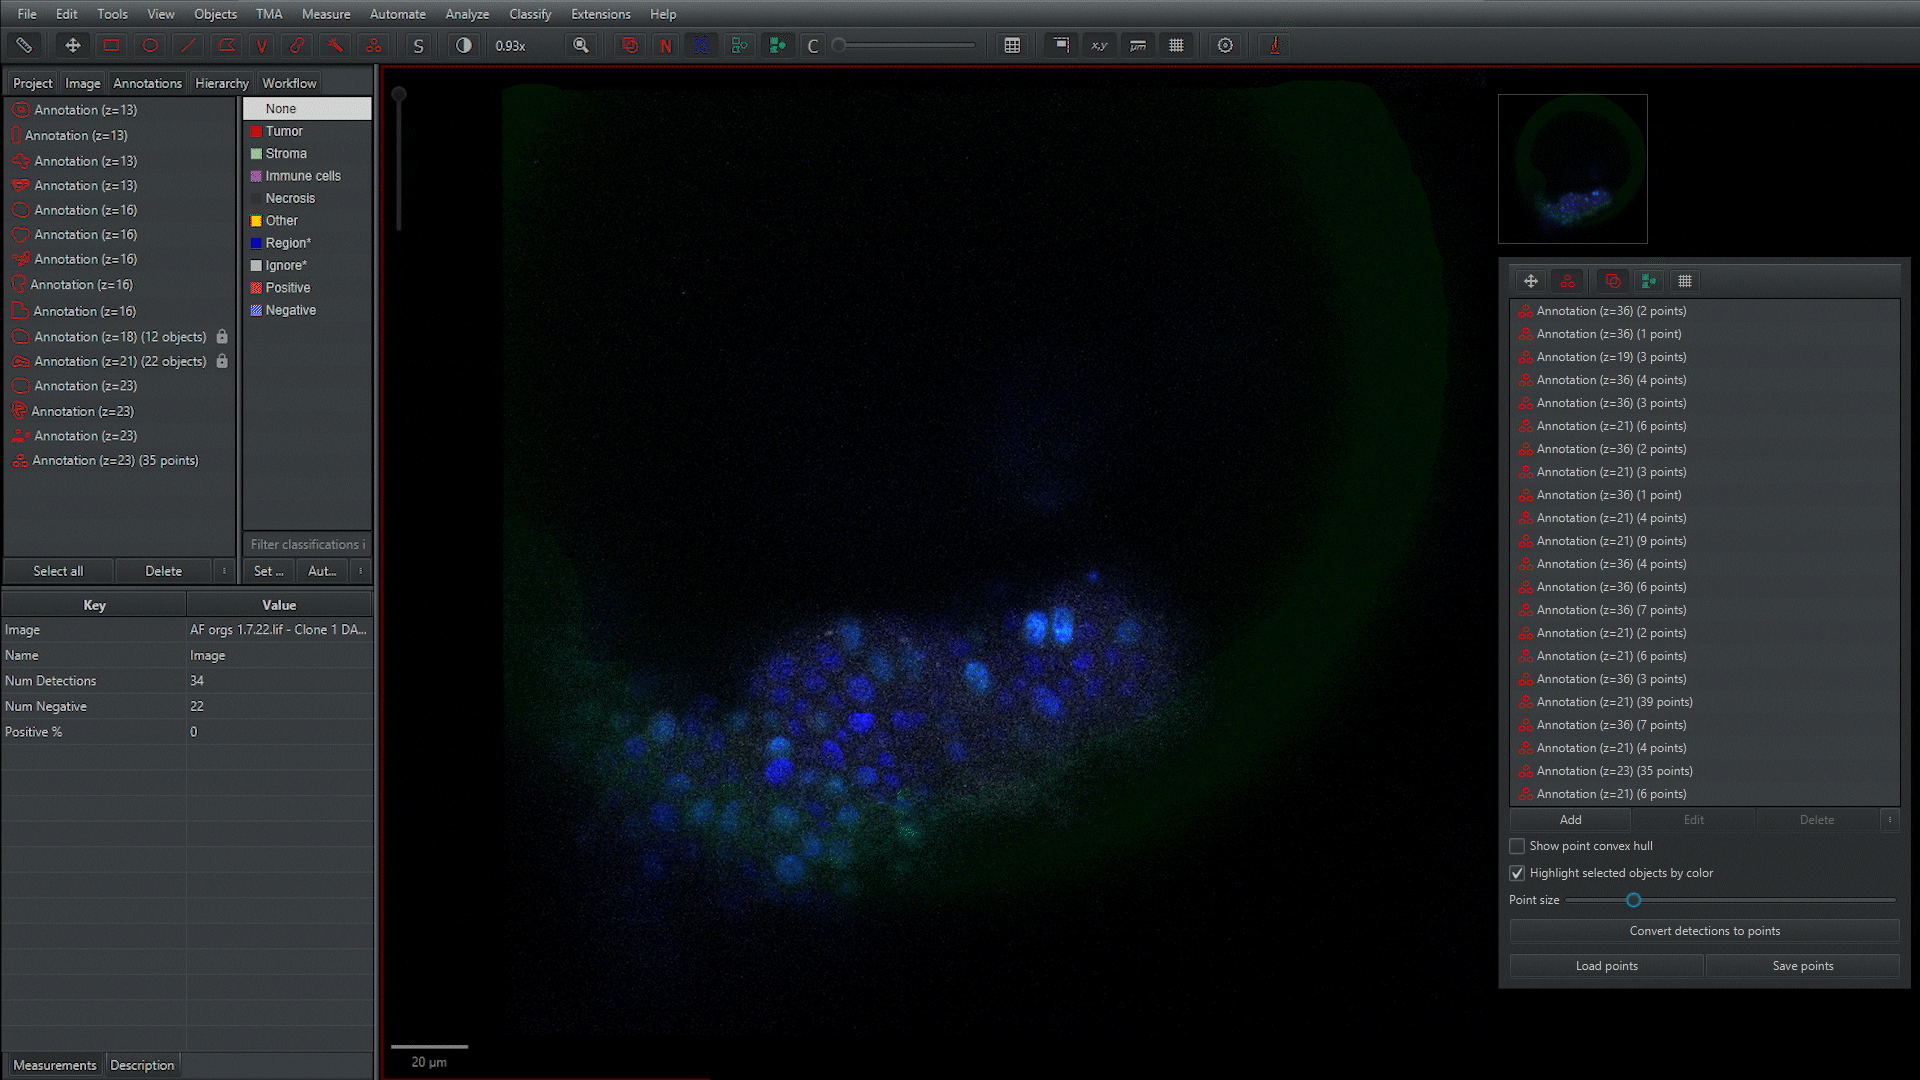Select the Ellipse annotation tool
The height and width of the screenshot is (1080, 1920).
(150, 45)
